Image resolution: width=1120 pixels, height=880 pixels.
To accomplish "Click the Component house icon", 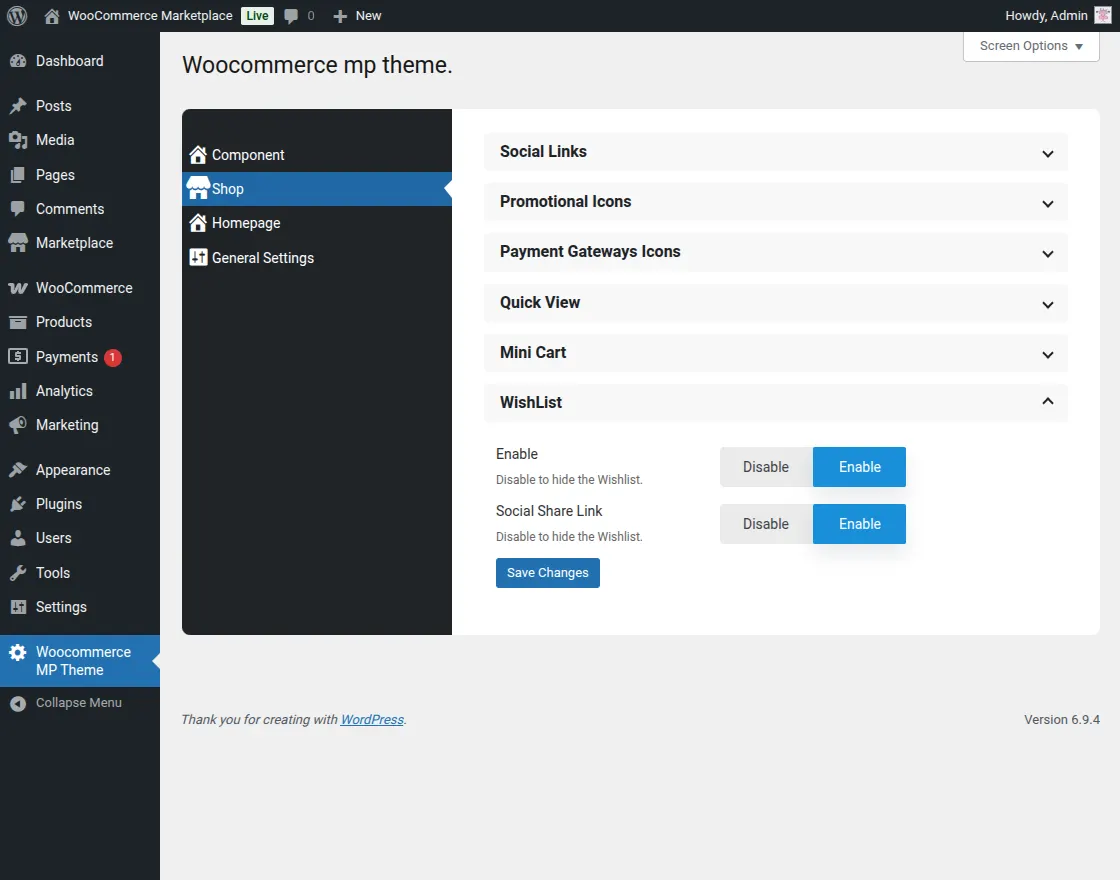I will (x=198, y=155).
